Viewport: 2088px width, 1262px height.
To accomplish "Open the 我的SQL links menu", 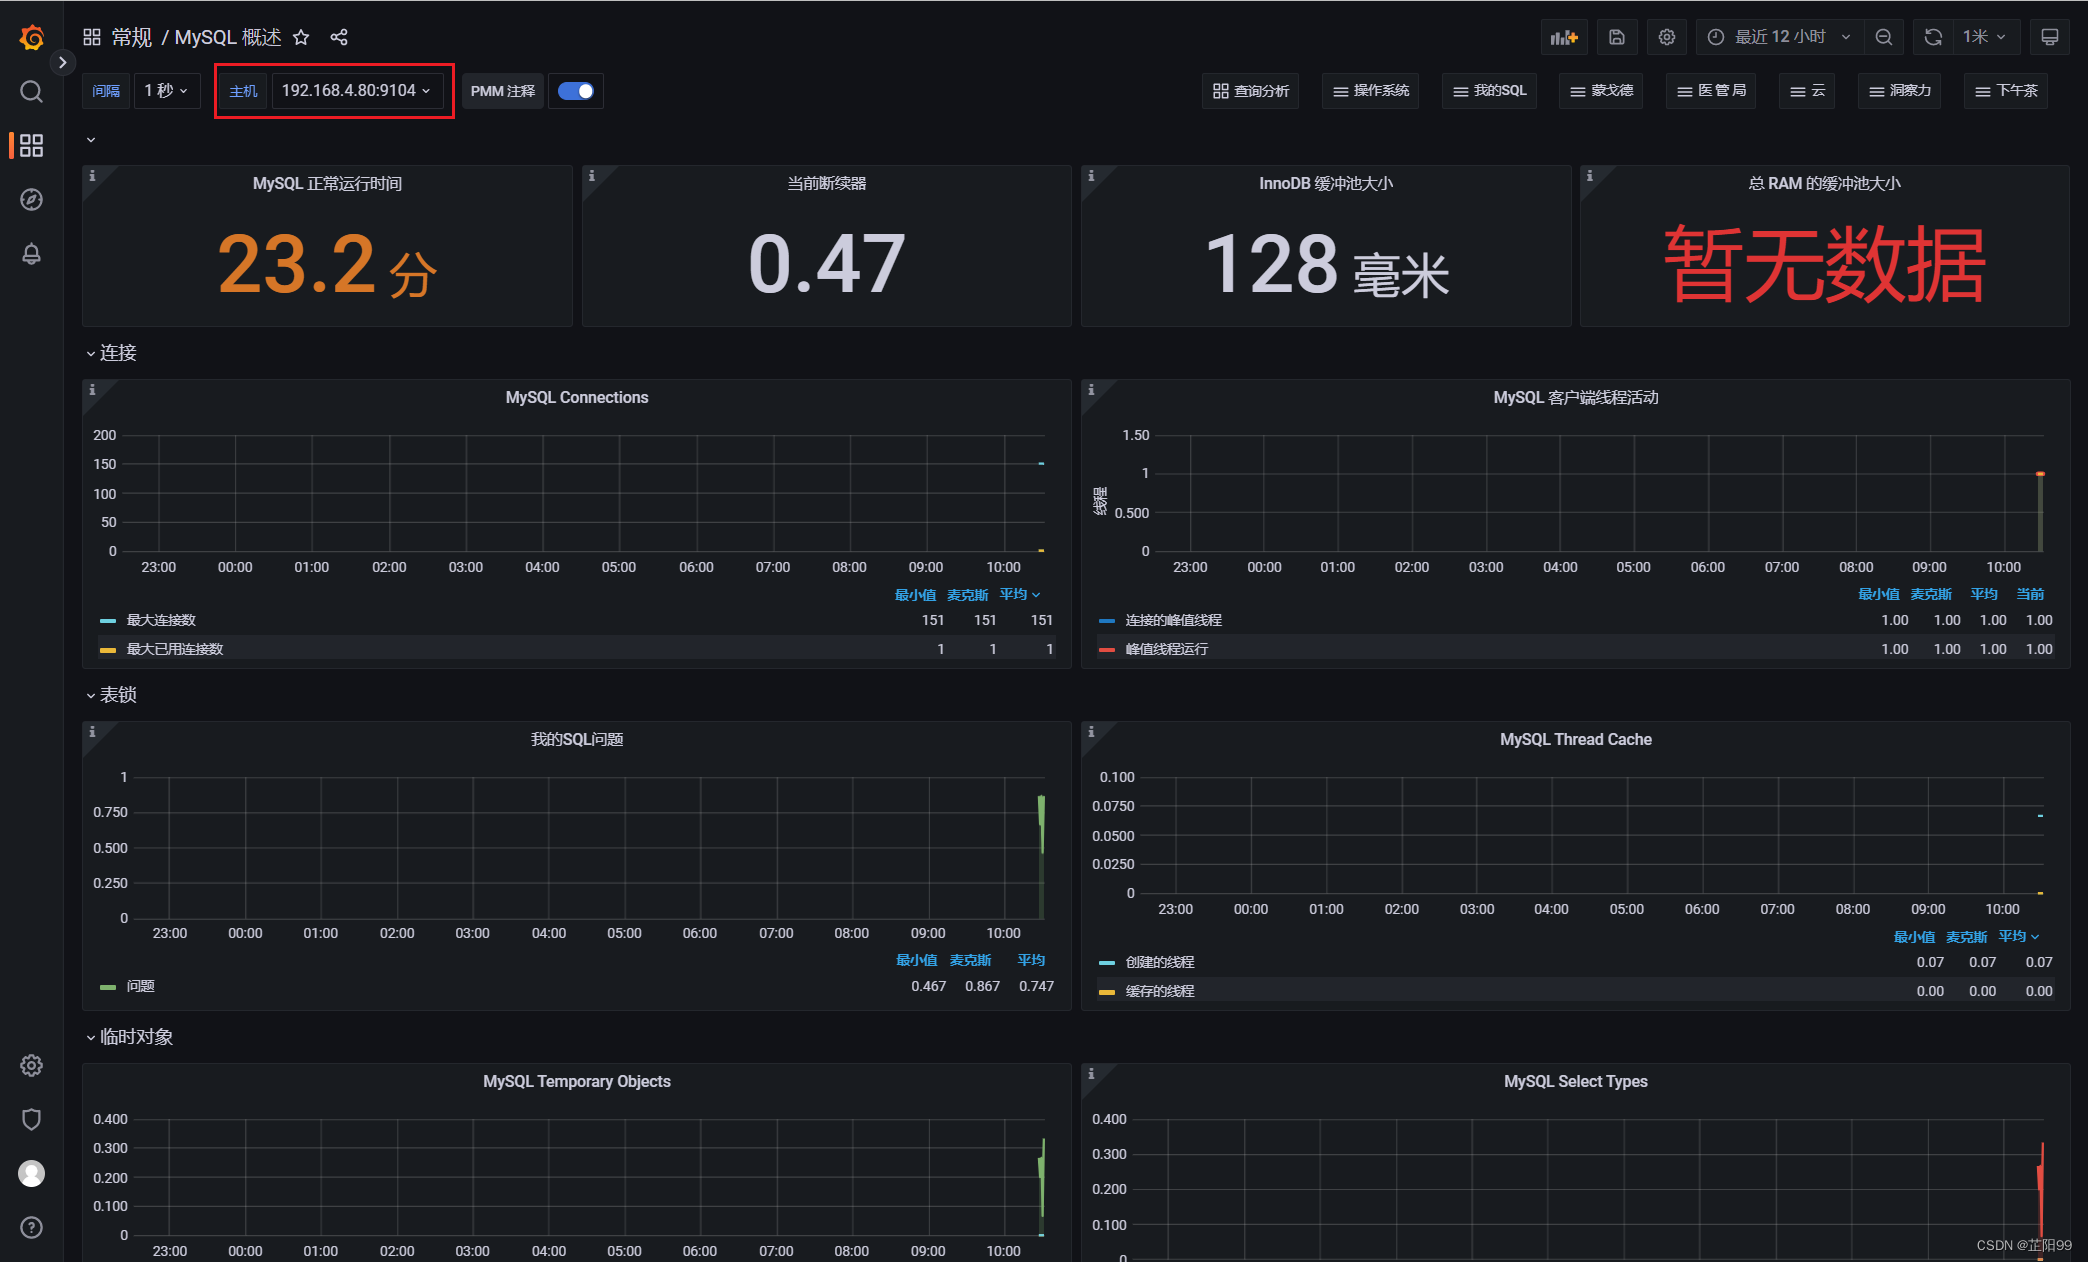I will 1489,91.
